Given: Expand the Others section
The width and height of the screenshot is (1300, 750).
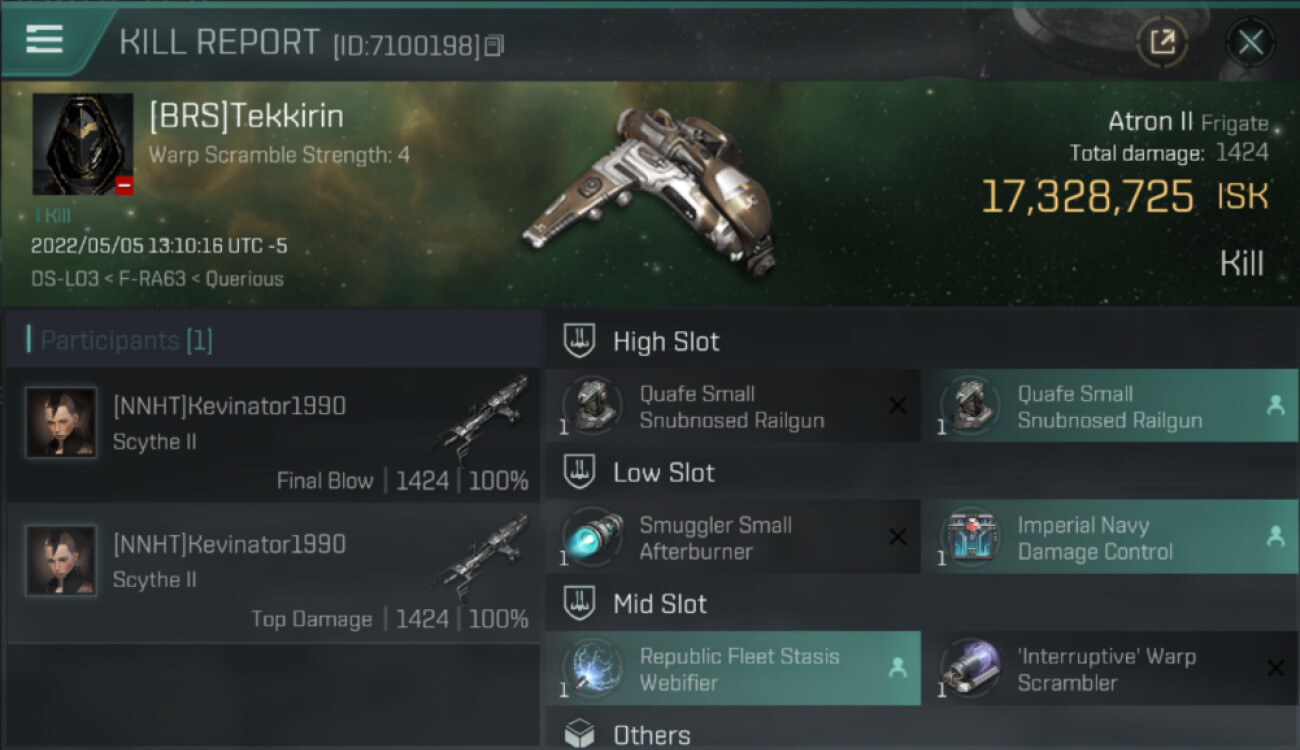Looking at the screenshot, I should coord(651,735).
